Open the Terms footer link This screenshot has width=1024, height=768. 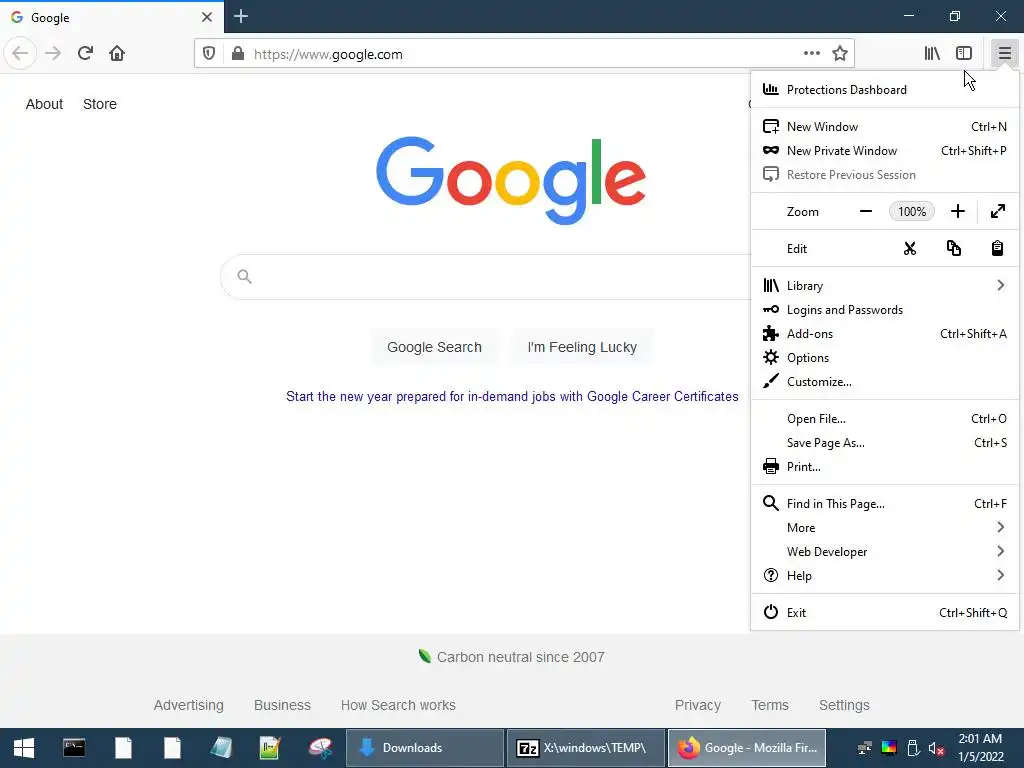(x=770, y=706)
